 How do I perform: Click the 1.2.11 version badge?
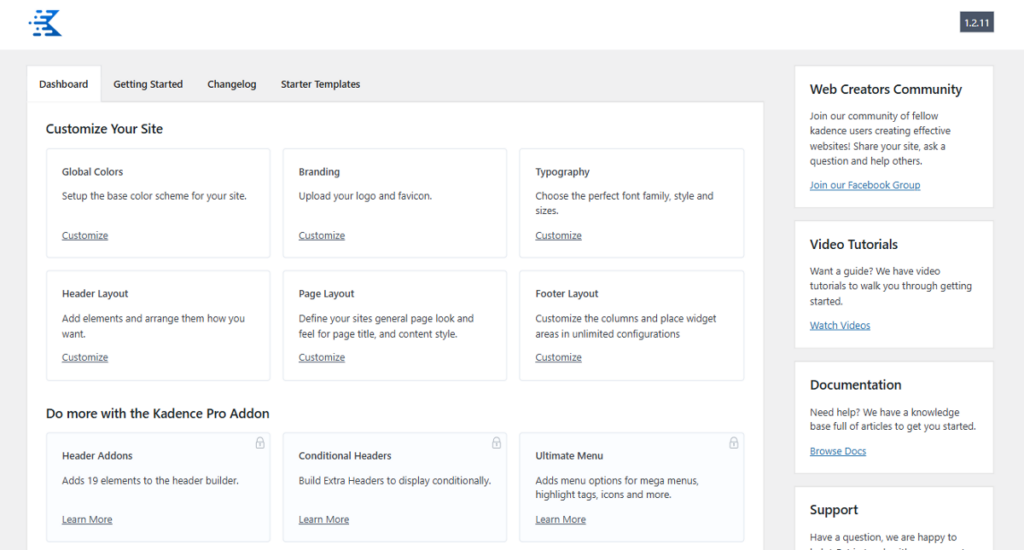[976, 22]
